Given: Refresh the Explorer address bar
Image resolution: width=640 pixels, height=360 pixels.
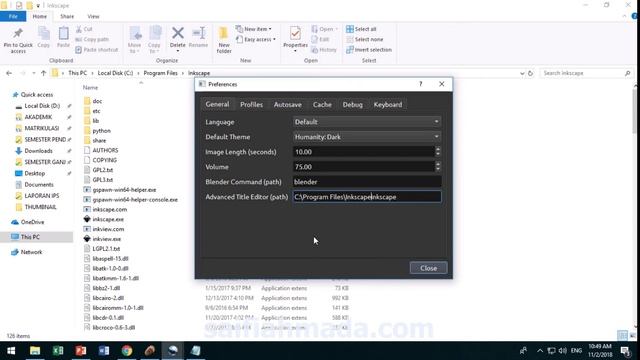Looking at the screenshot, I should click(x=530, y=73).
